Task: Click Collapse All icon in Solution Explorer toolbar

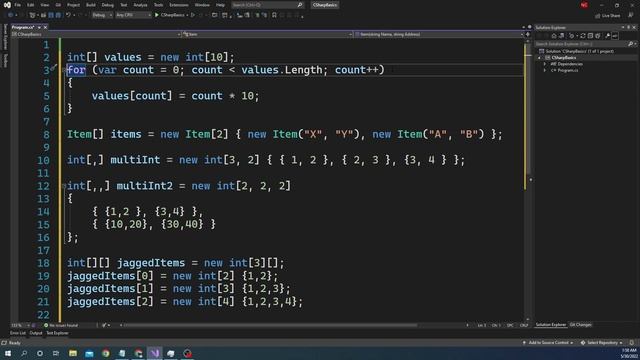Action: click(x=590, y=36)
